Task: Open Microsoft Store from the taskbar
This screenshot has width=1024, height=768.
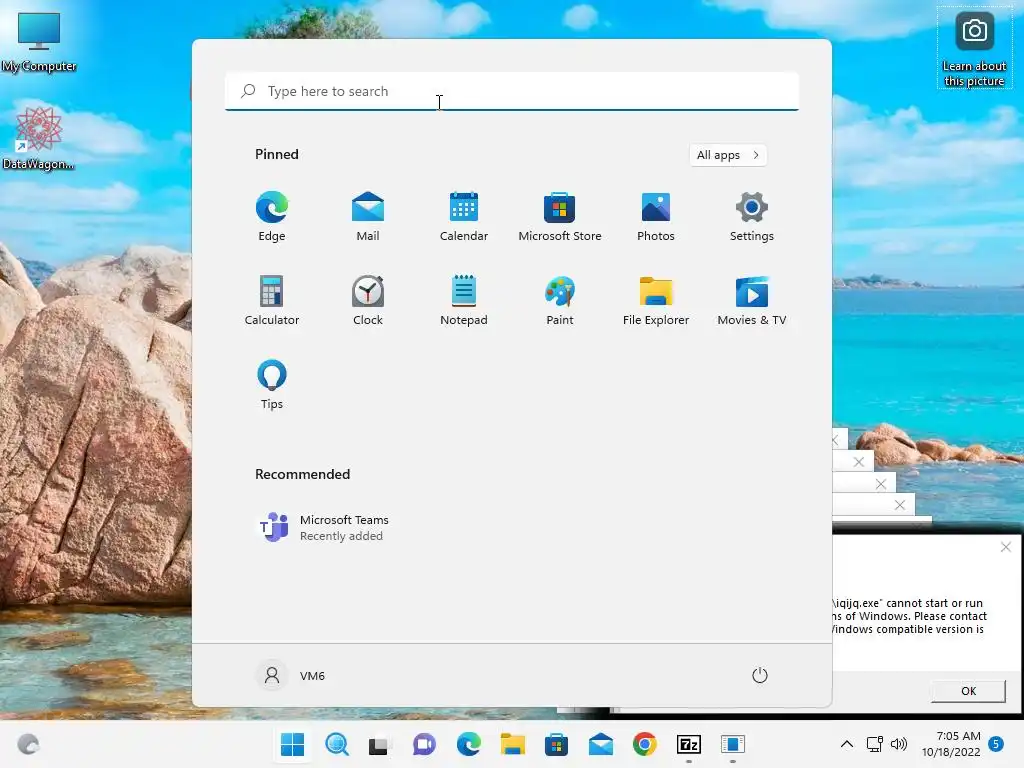Action: [x=556, y=744]
